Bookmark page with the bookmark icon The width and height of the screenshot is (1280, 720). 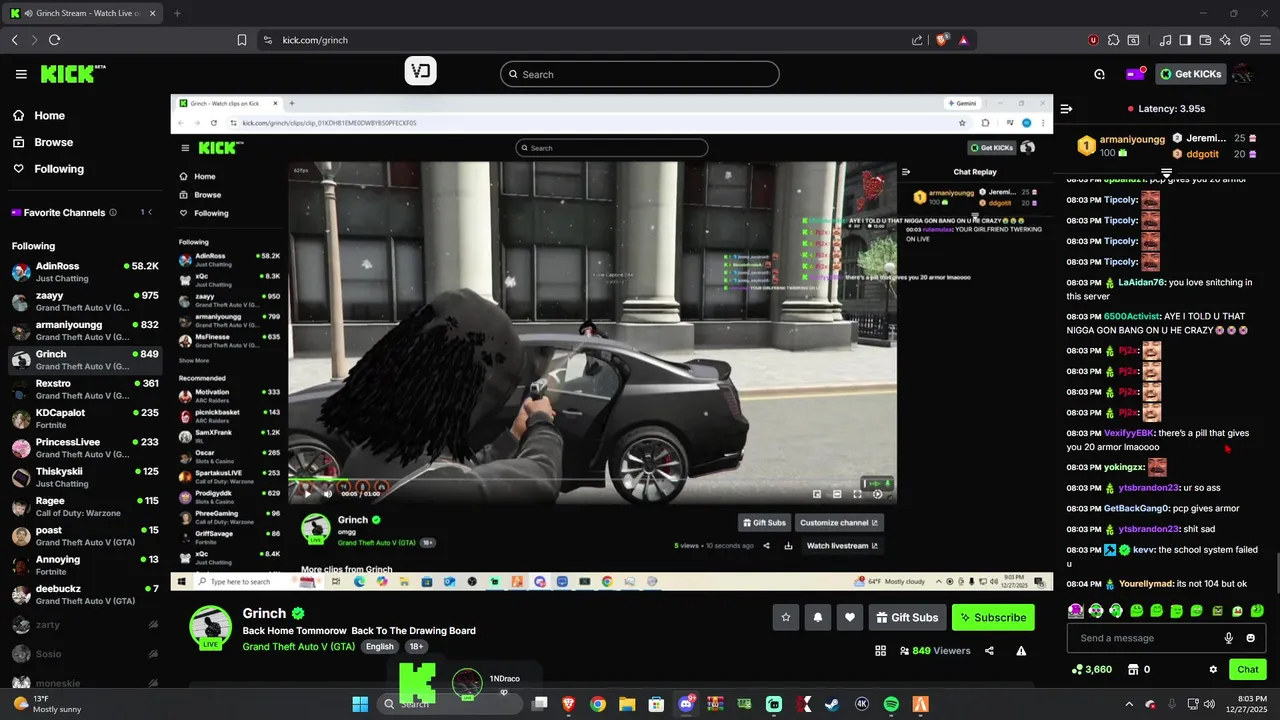[x=242, y=40]
